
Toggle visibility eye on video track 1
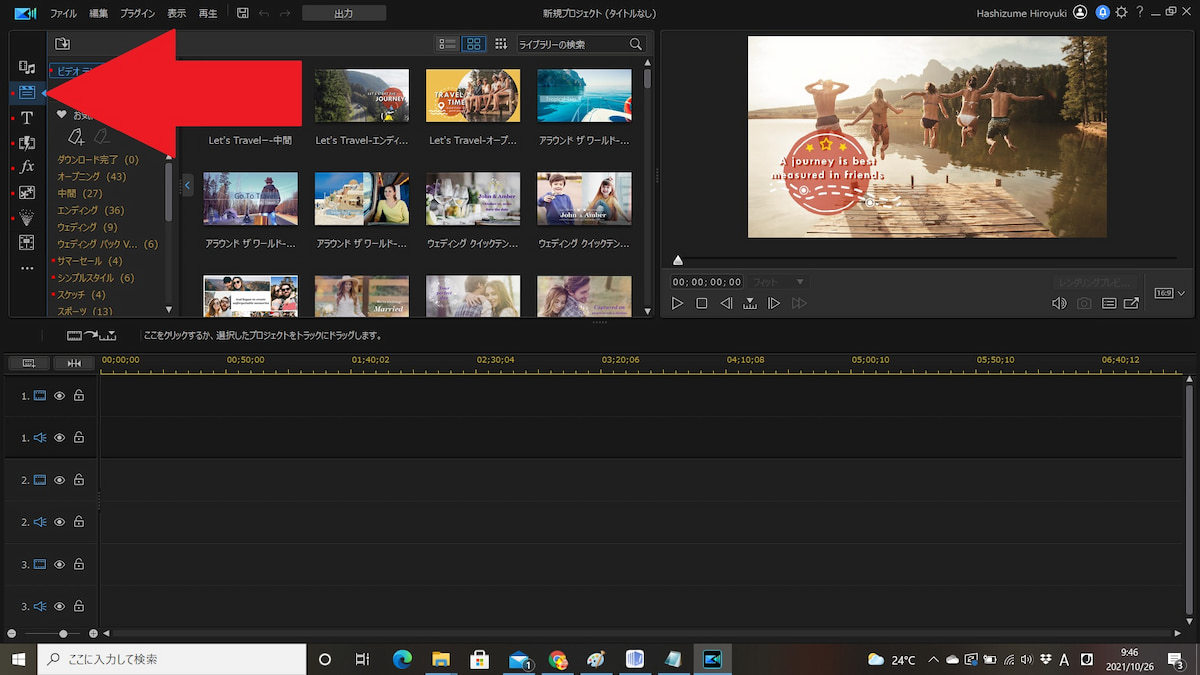point(59,396)
